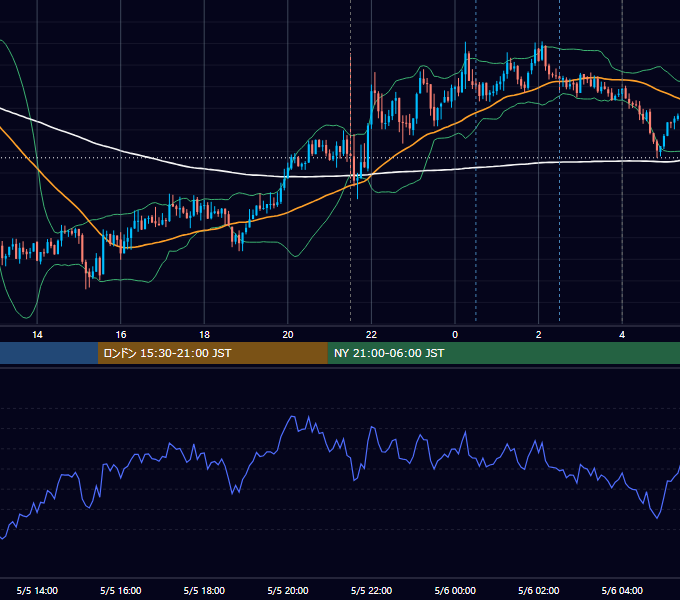Click the 5/5 22:00 date label
680x600 pixels.
point(371,590)
